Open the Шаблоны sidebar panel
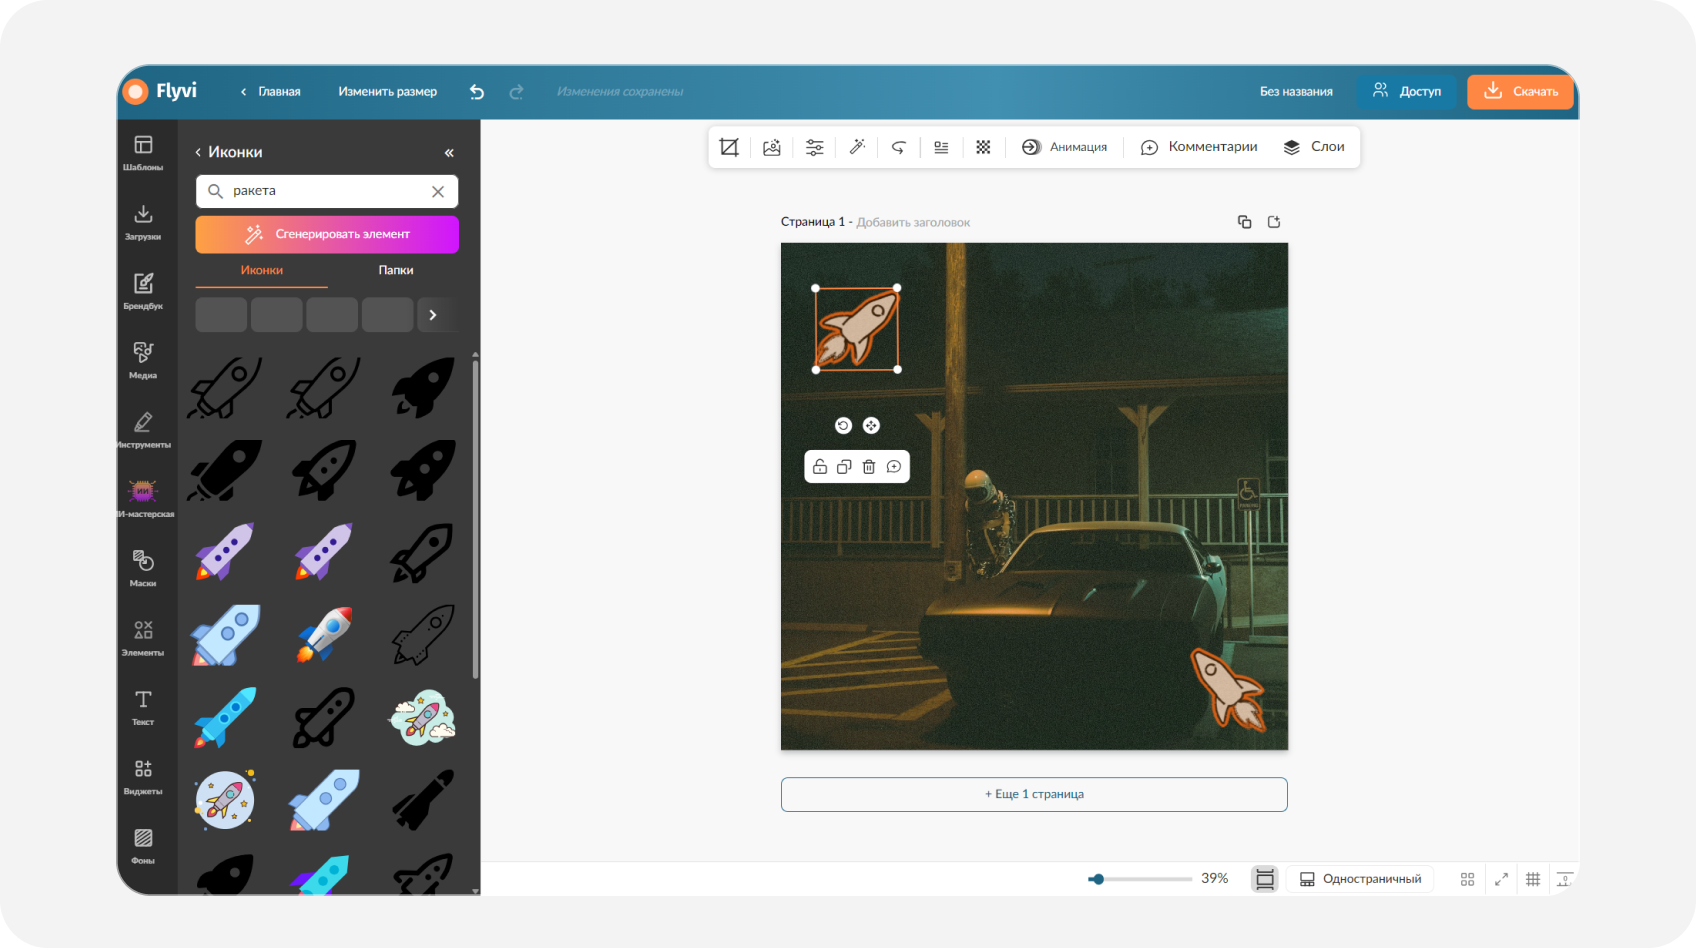The image size is (1696, 948). click(143, 153)
